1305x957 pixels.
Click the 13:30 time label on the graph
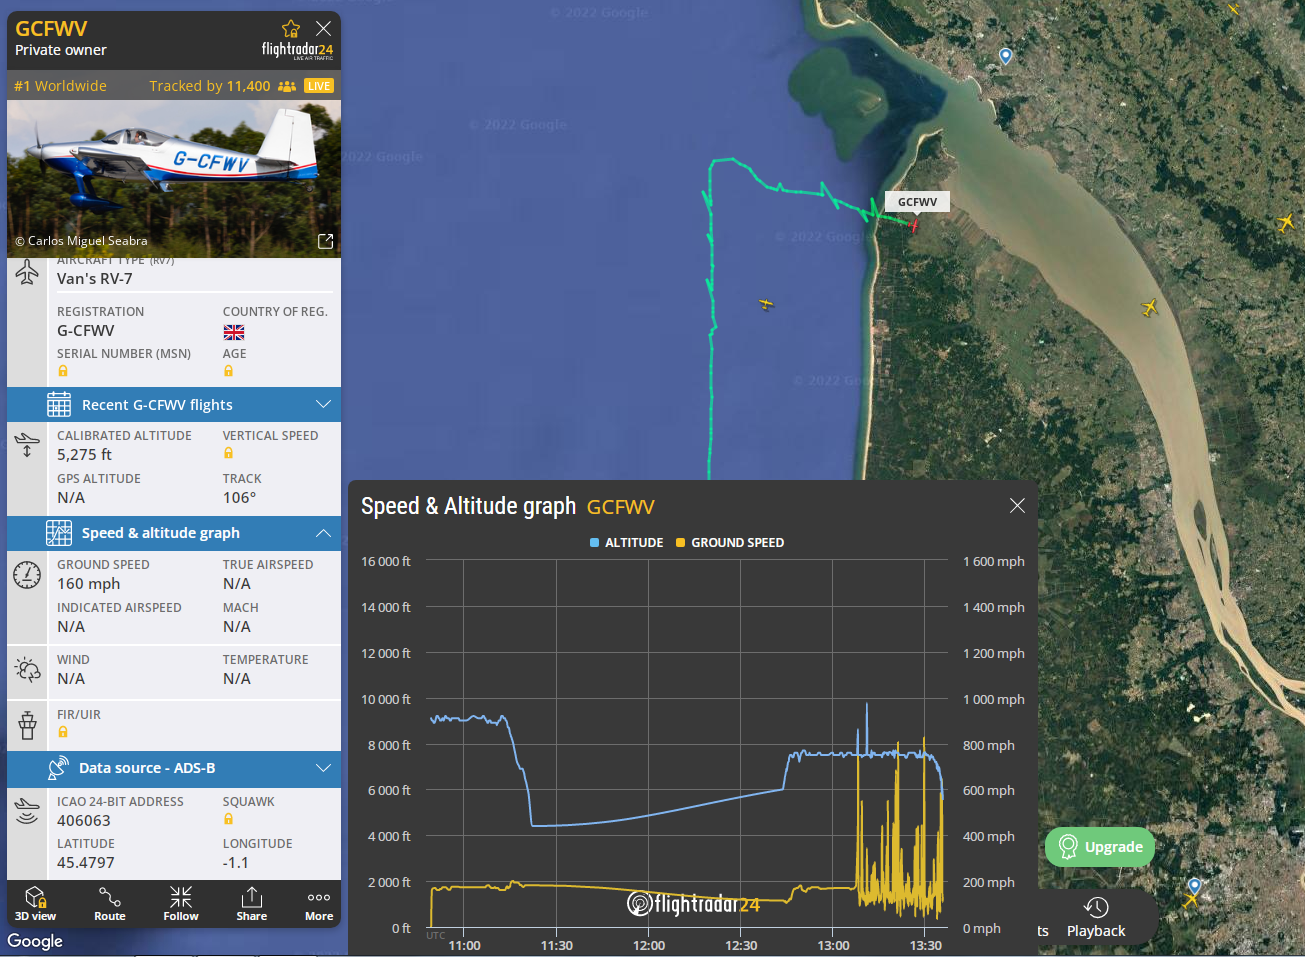pyautogui.click(x=926, y=945)
